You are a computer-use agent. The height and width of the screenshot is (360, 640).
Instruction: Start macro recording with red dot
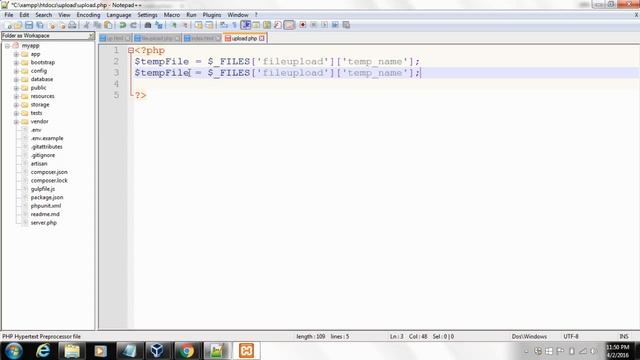point(302,25)
